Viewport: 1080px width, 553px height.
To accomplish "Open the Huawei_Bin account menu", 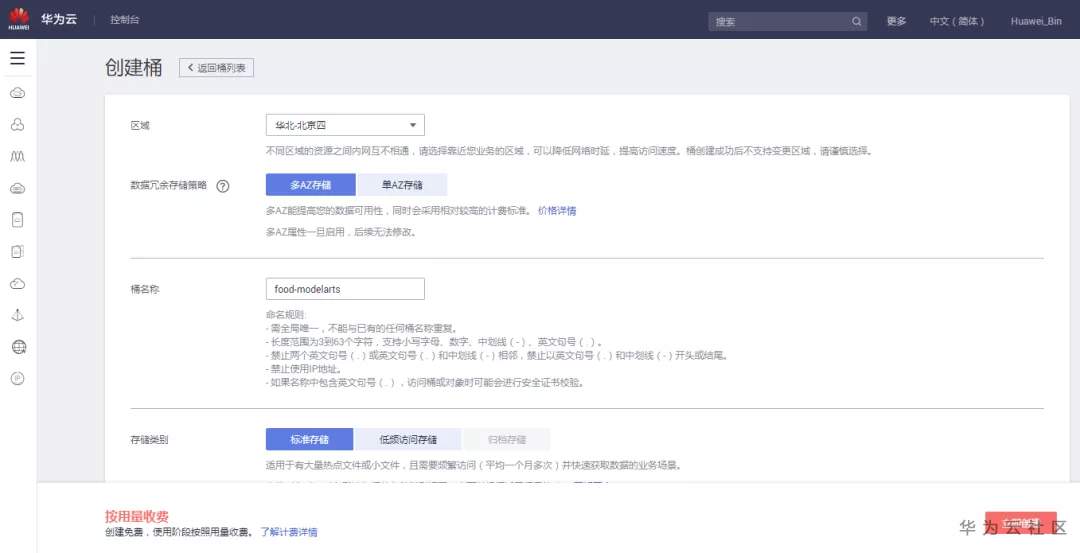I will (x=1036, y=21).
